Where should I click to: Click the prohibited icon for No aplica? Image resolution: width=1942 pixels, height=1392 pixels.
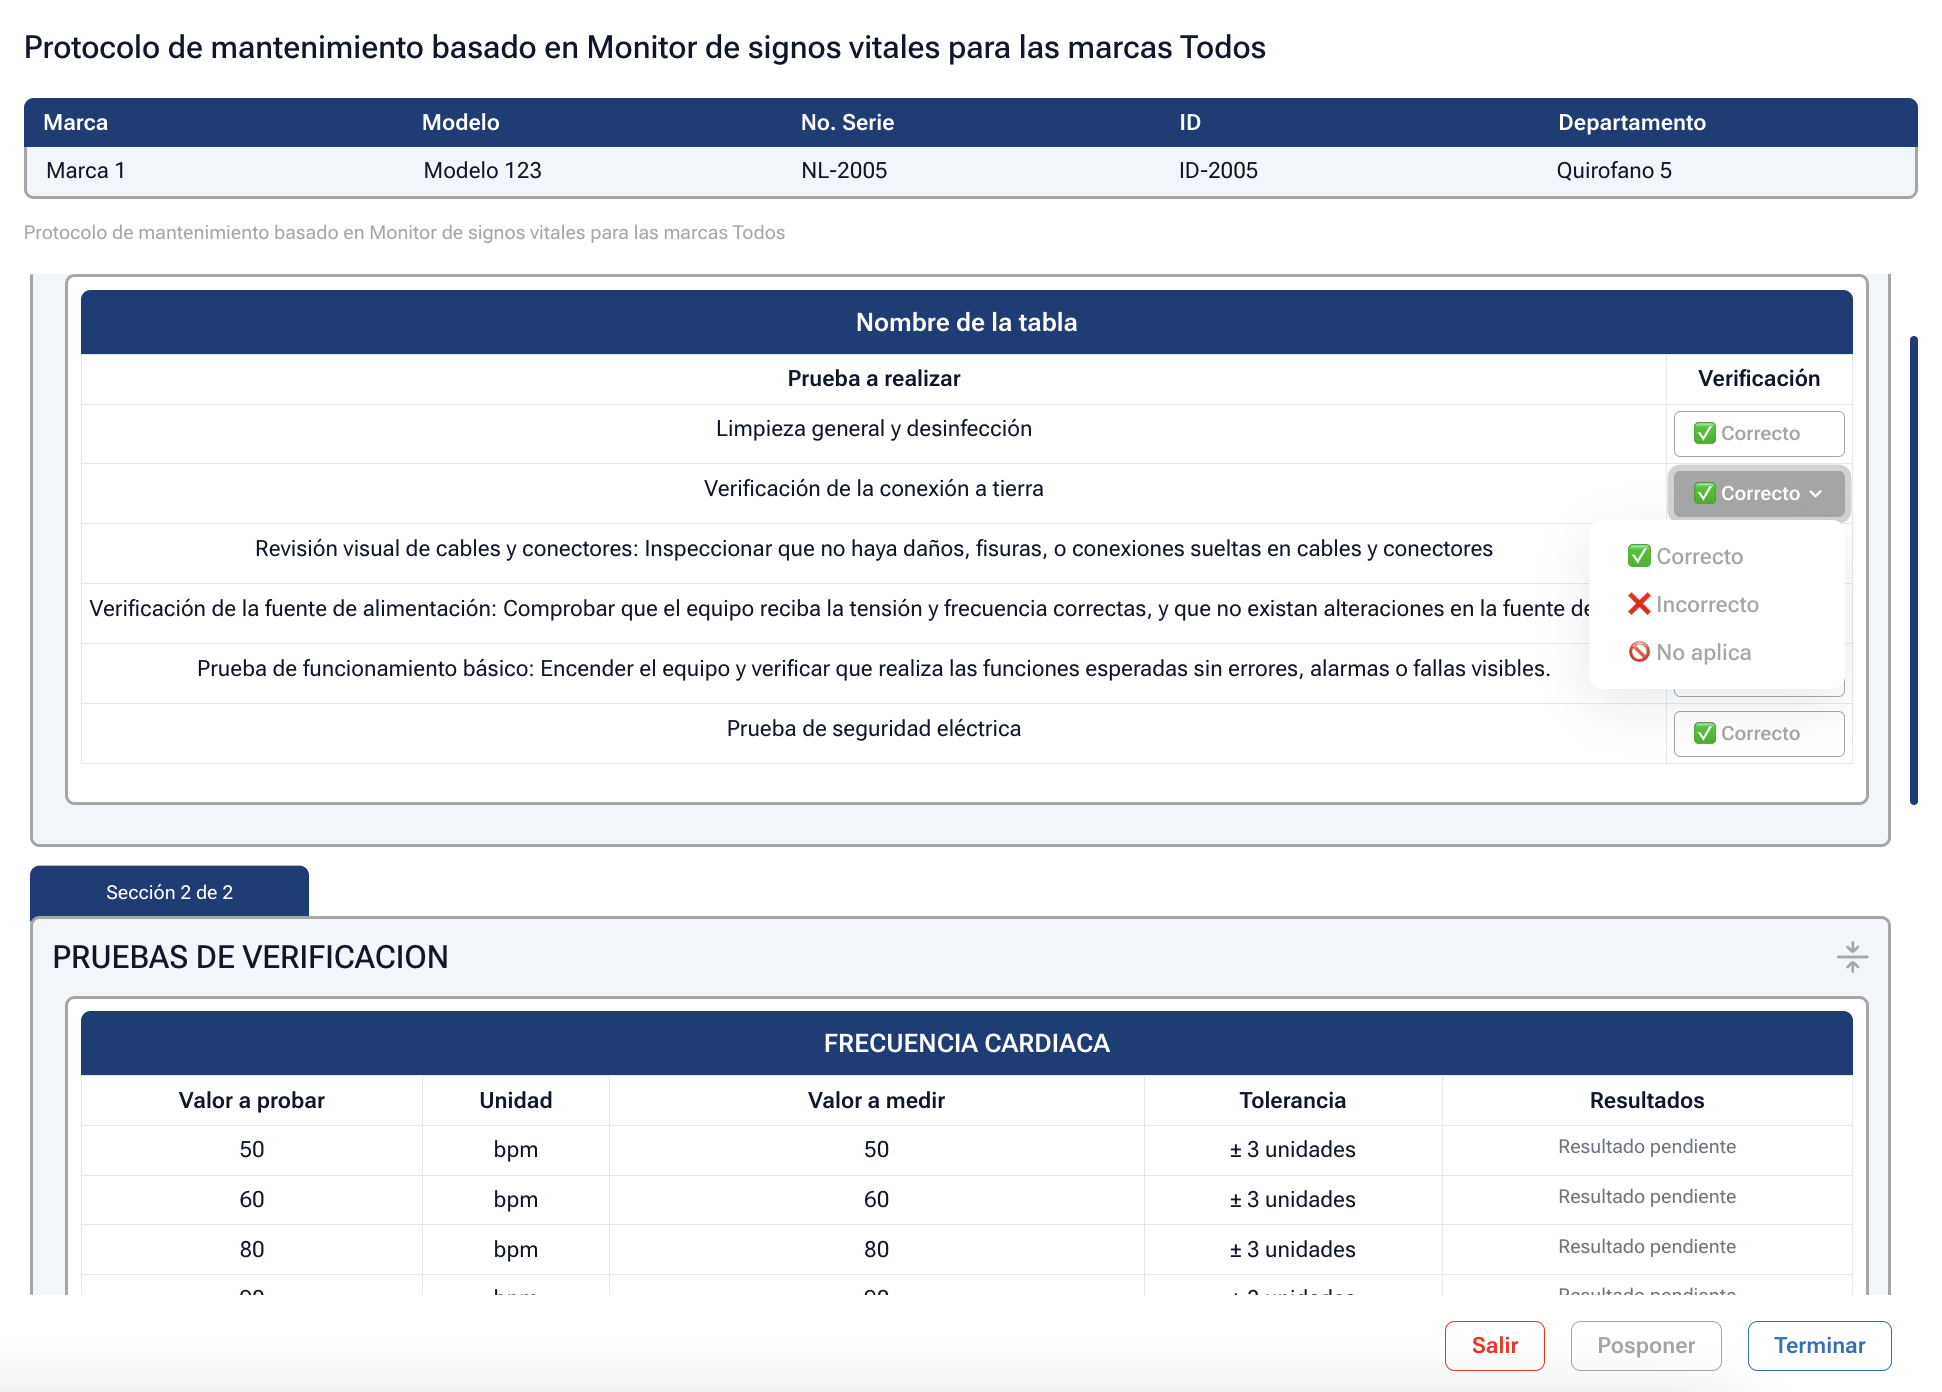pyautogui.click(x=1639, y=652)
